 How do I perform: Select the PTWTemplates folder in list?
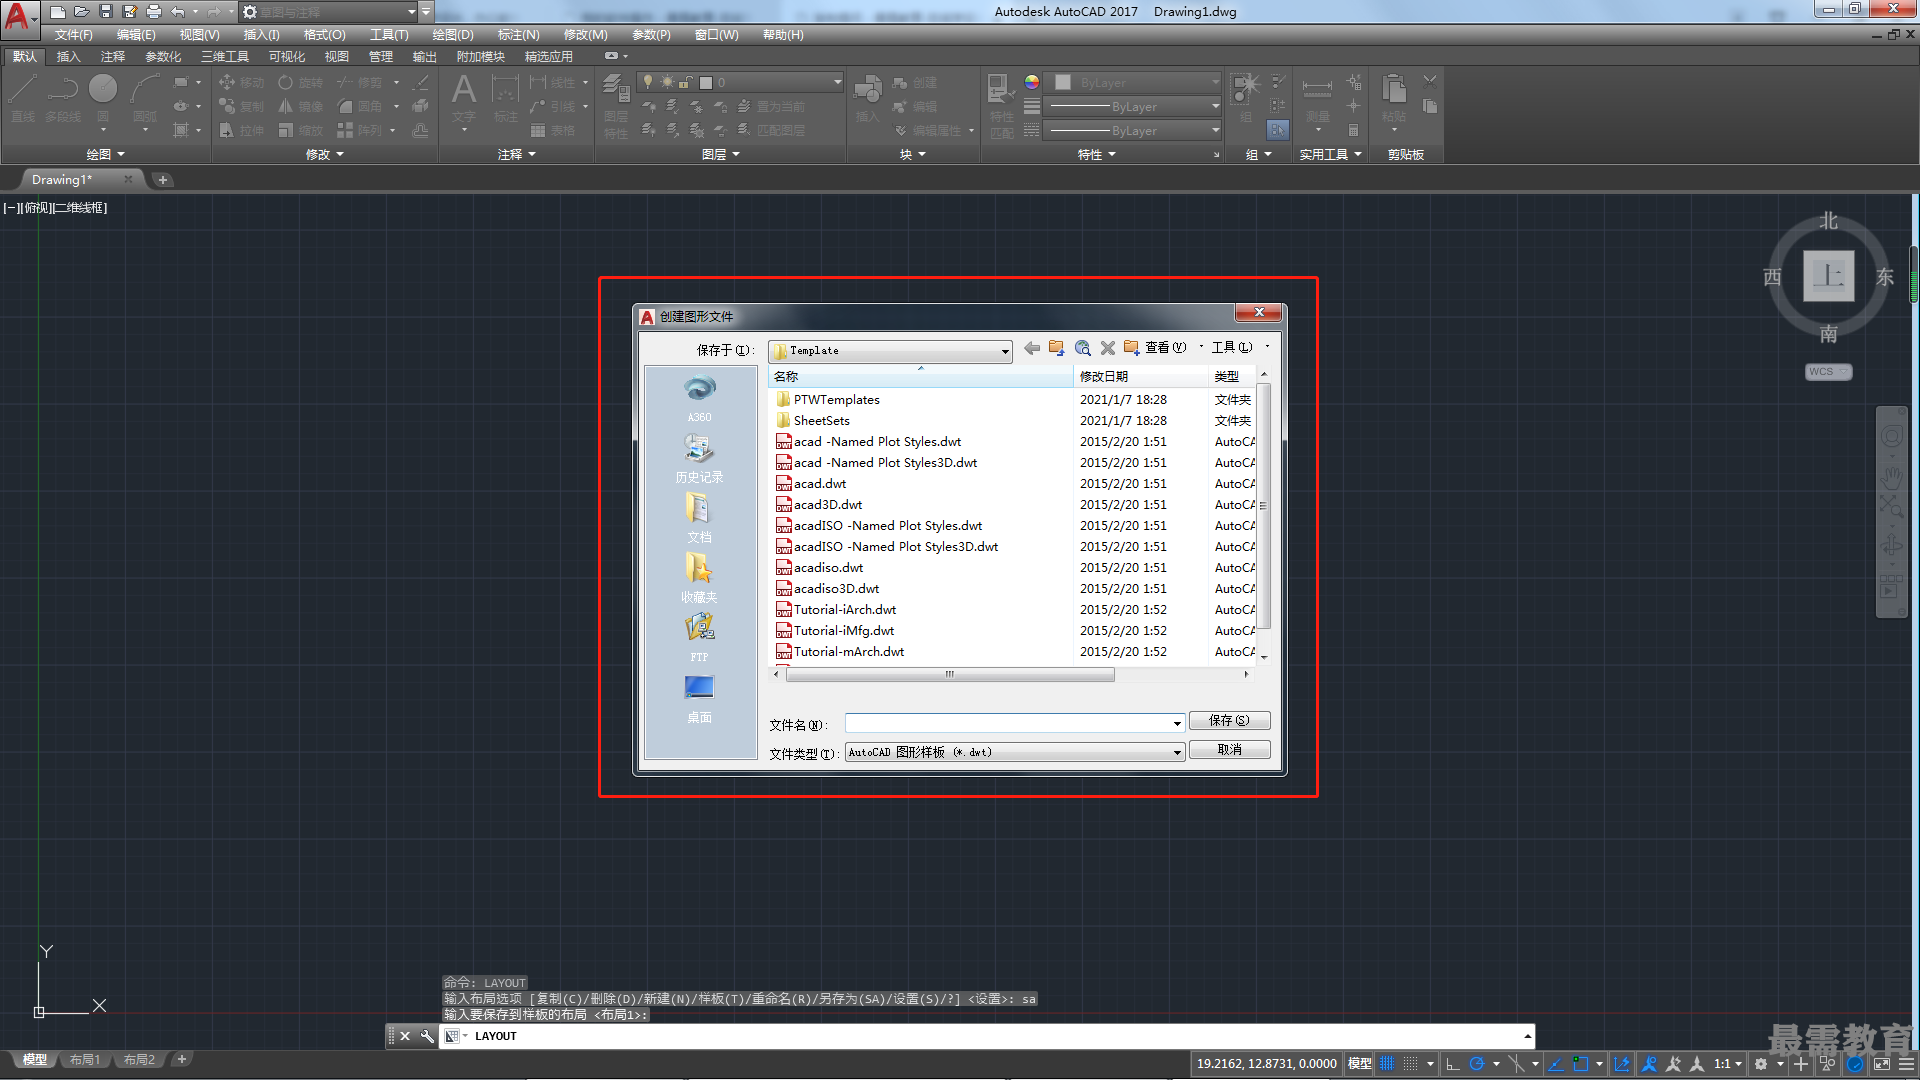point(836,400)
